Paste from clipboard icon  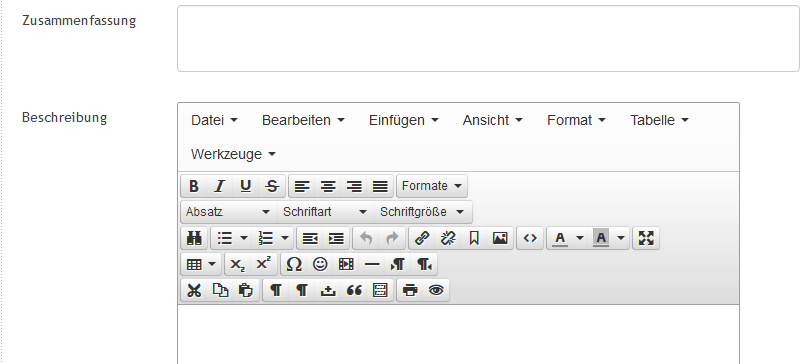point(246,290)
